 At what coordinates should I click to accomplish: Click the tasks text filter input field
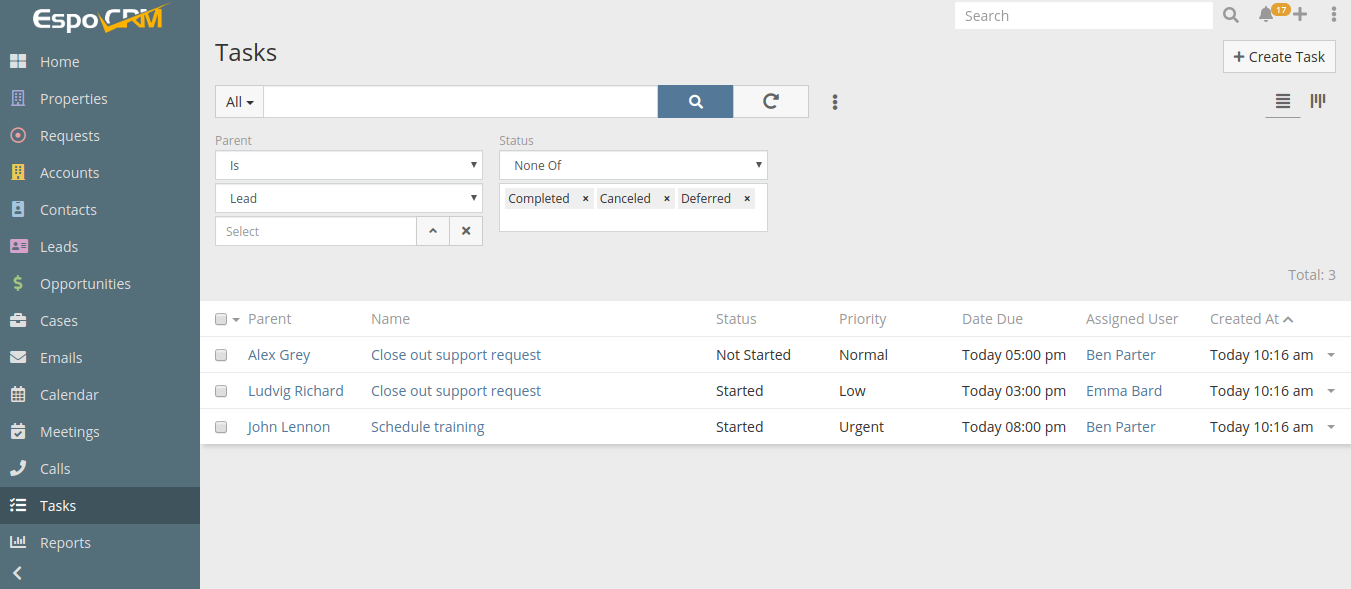[x=460, y=102]
